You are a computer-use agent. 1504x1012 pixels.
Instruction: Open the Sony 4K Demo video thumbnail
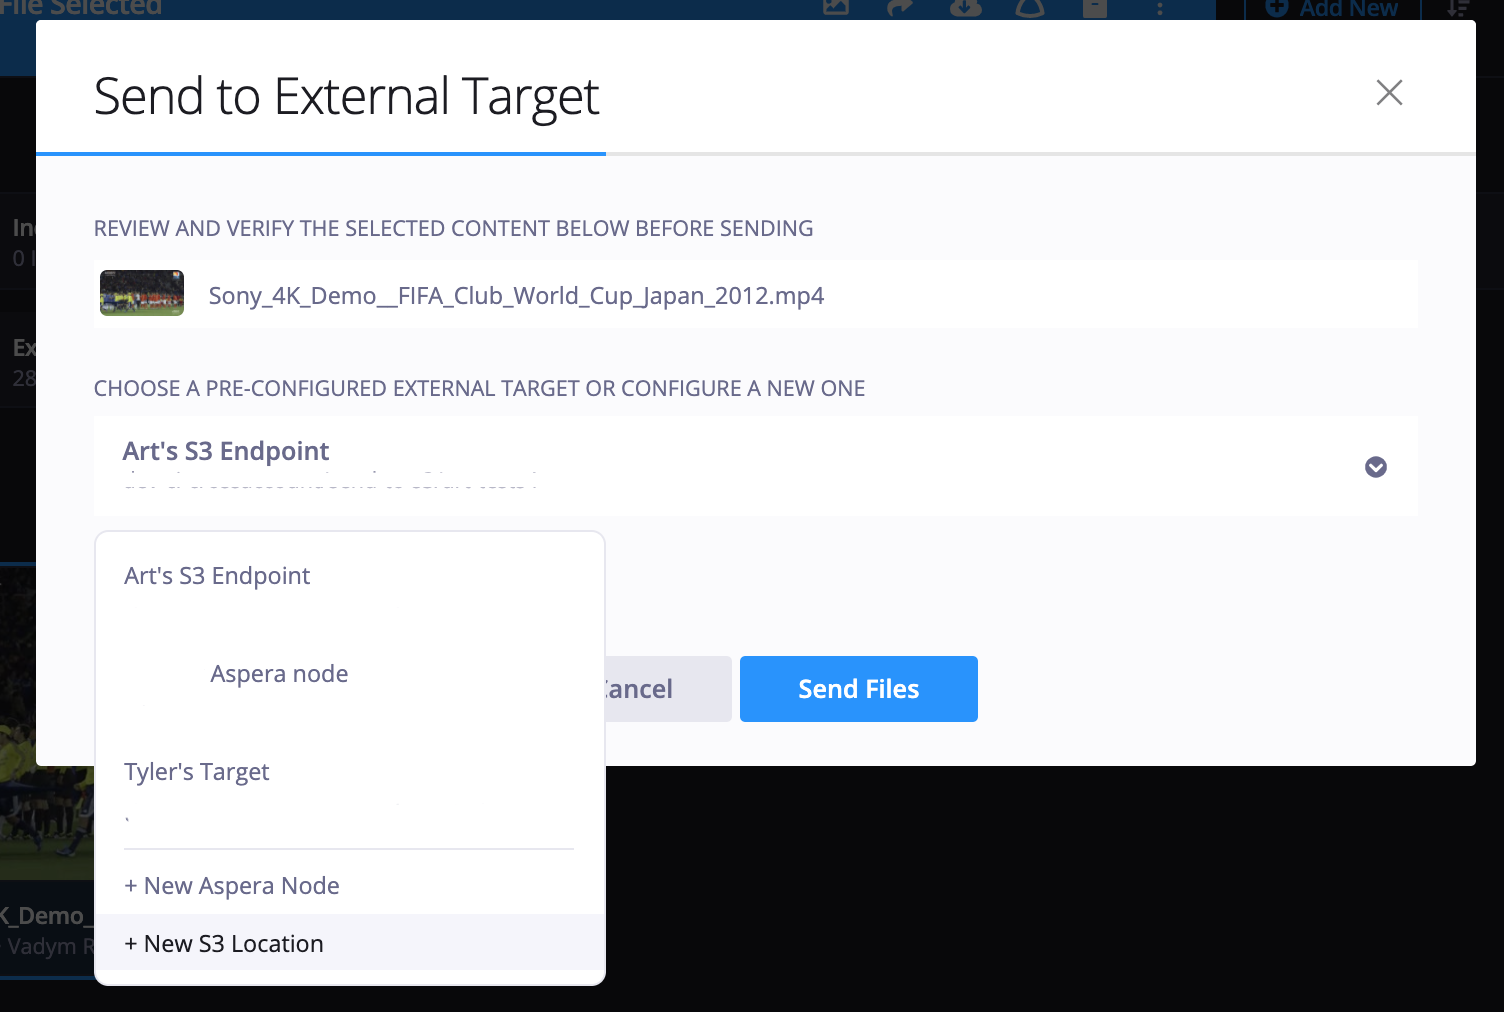[142, 293]
